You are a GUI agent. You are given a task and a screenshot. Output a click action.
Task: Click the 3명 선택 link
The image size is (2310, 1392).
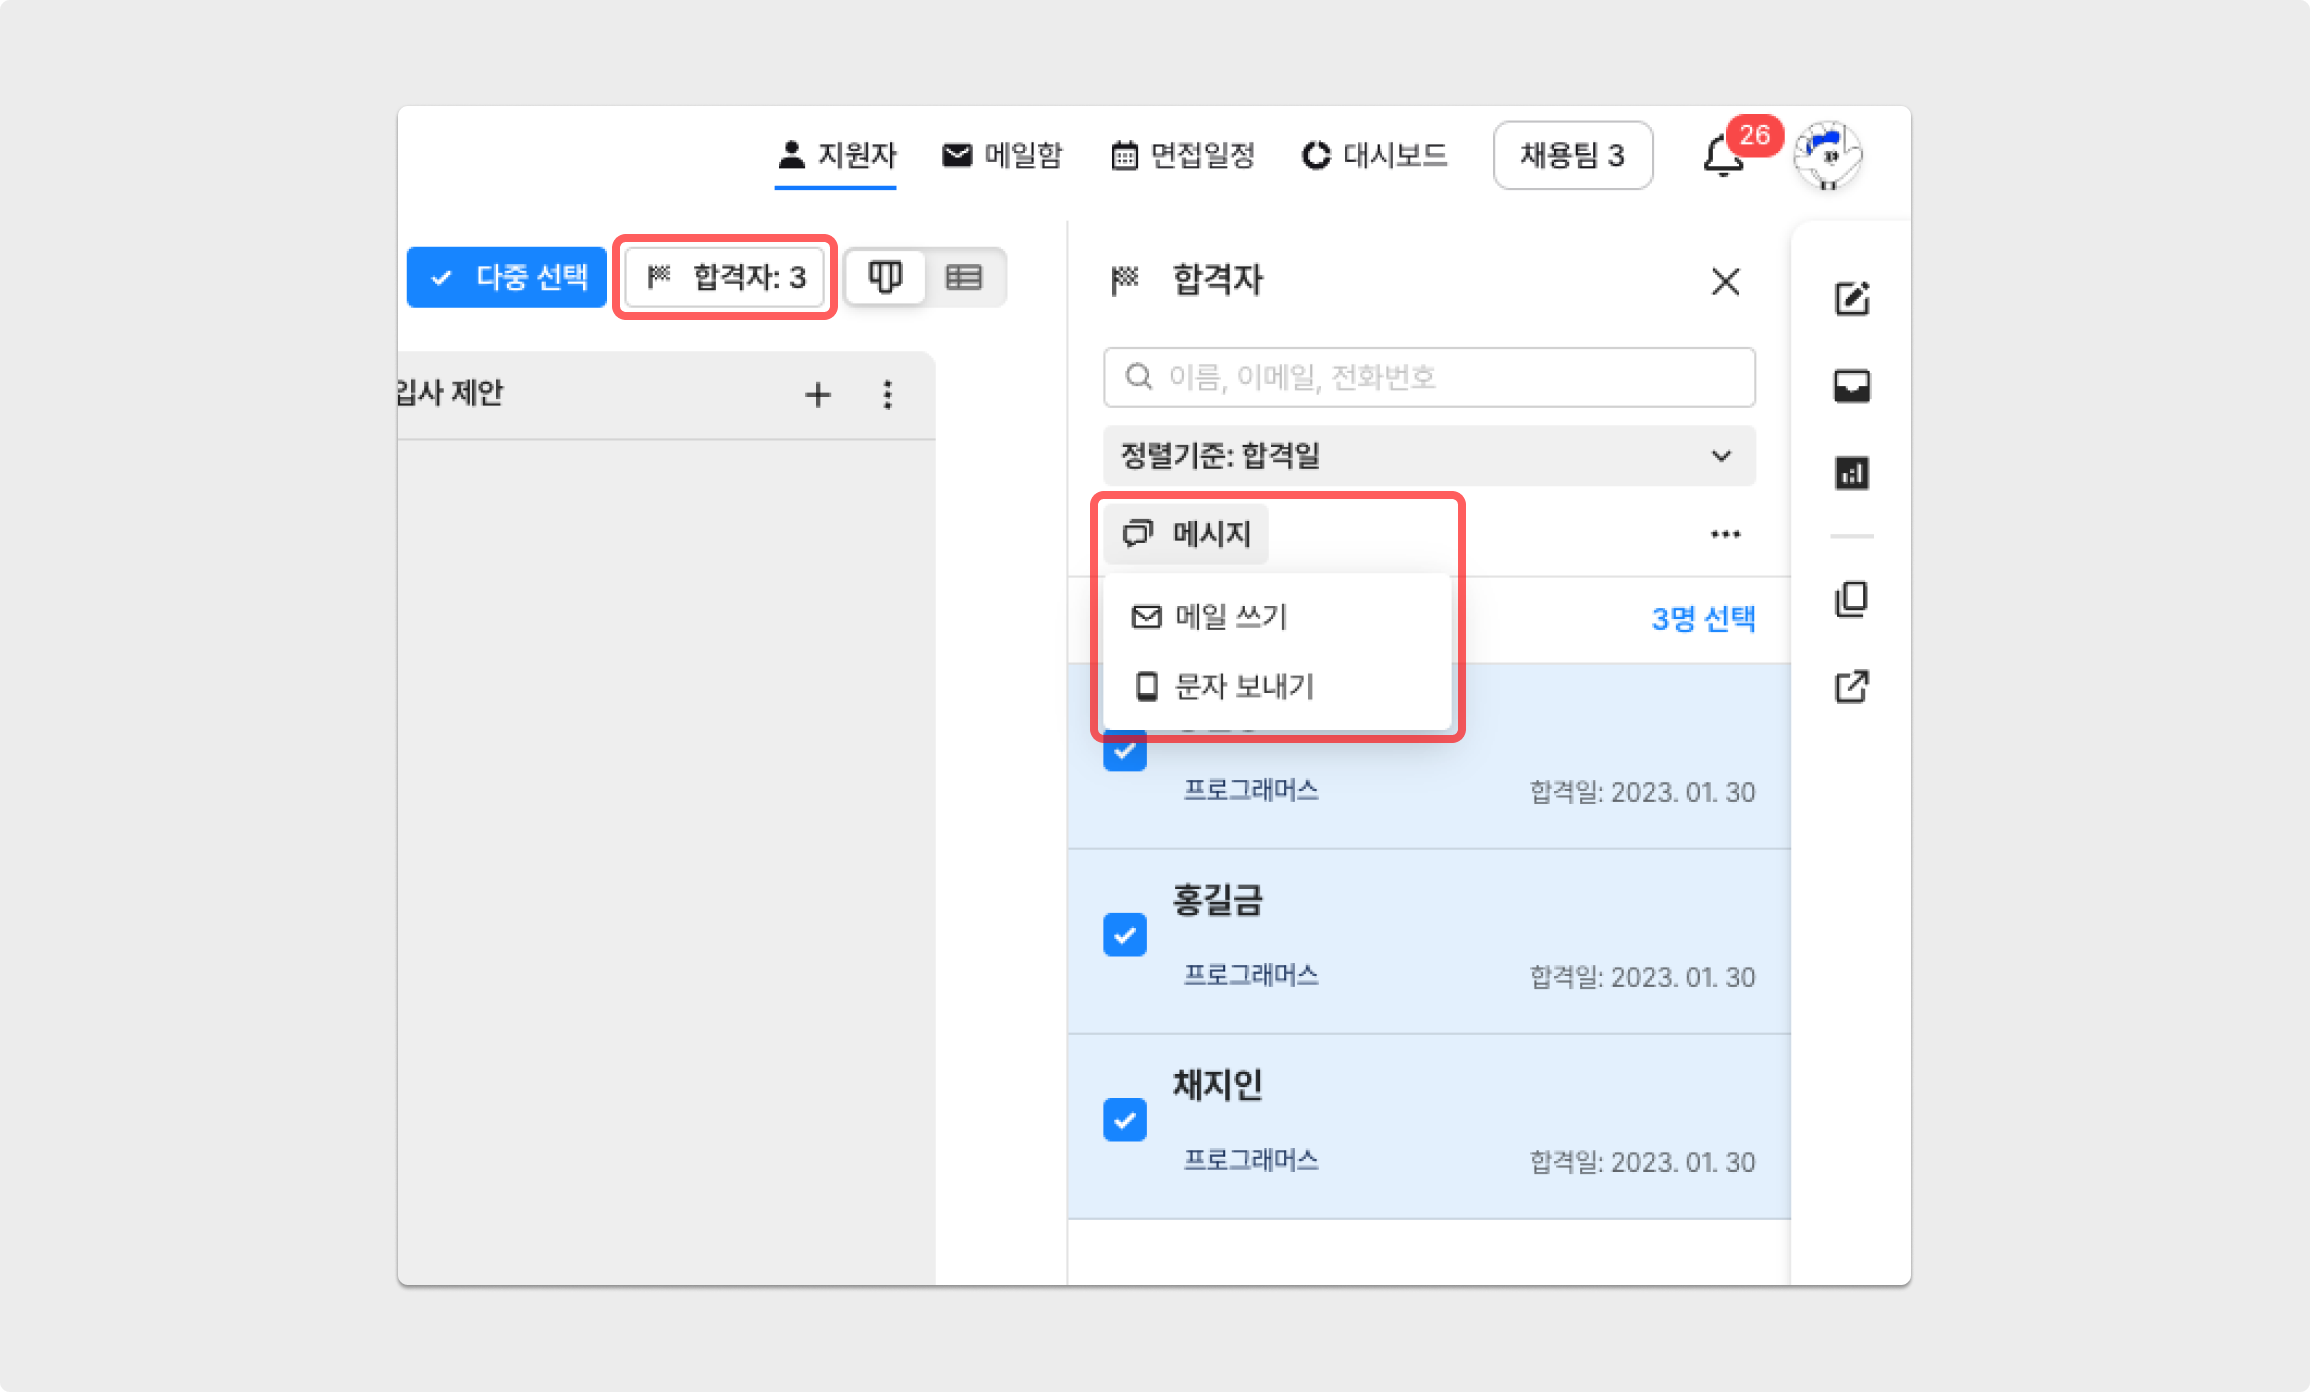tap(1703, 619)
